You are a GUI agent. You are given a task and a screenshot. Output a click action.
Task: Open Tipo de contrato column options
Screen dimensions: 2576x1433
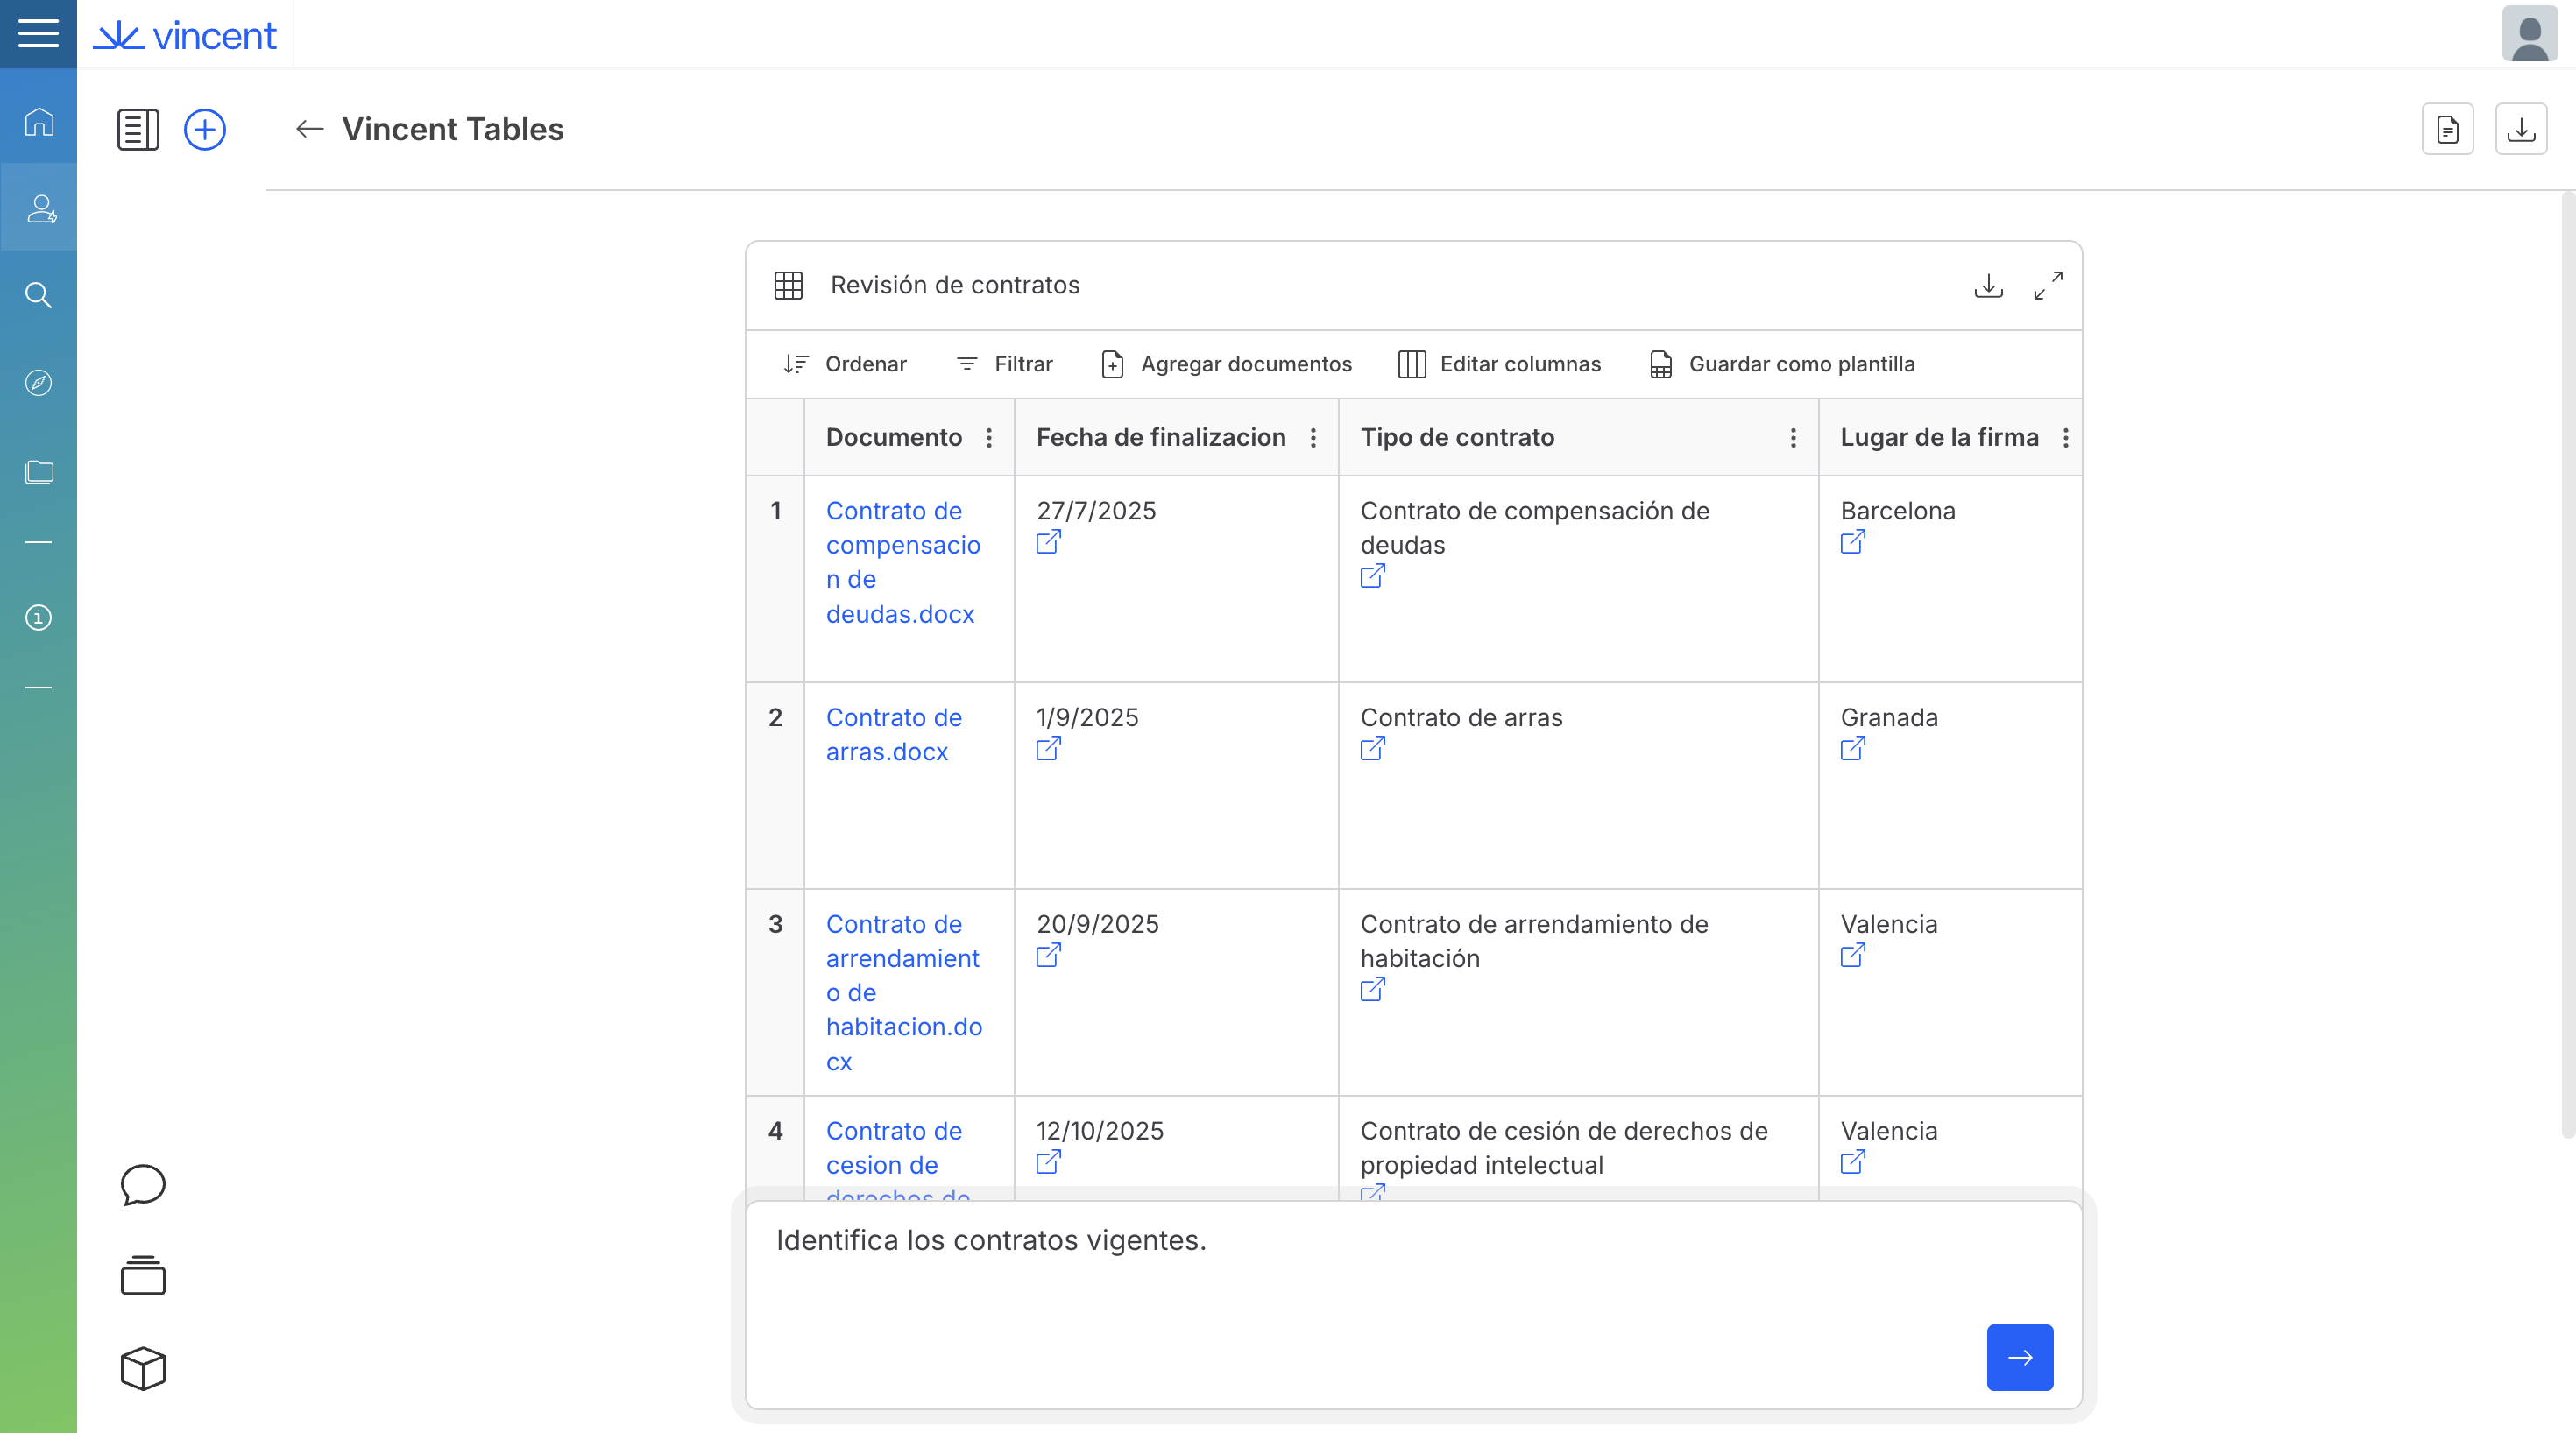click(x=1793, y=438)
